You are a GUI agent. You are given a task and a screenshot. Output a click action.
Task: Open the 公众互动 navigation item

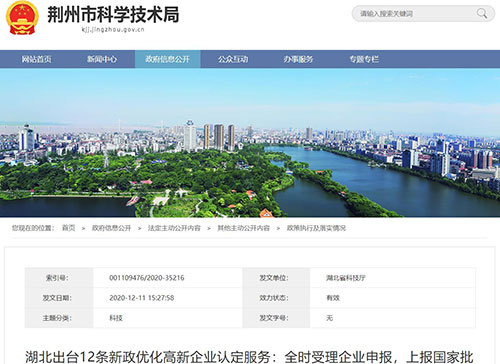point(233,59)
